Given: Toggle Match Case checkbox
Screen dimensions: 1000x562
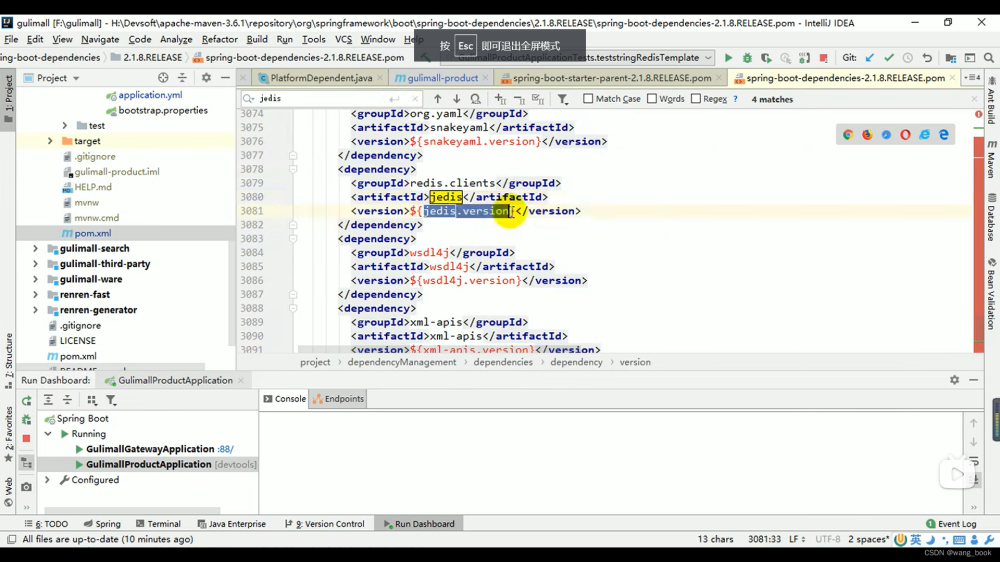Looking at the screenshot, I should pyautogui.click(x=588, y=99).
